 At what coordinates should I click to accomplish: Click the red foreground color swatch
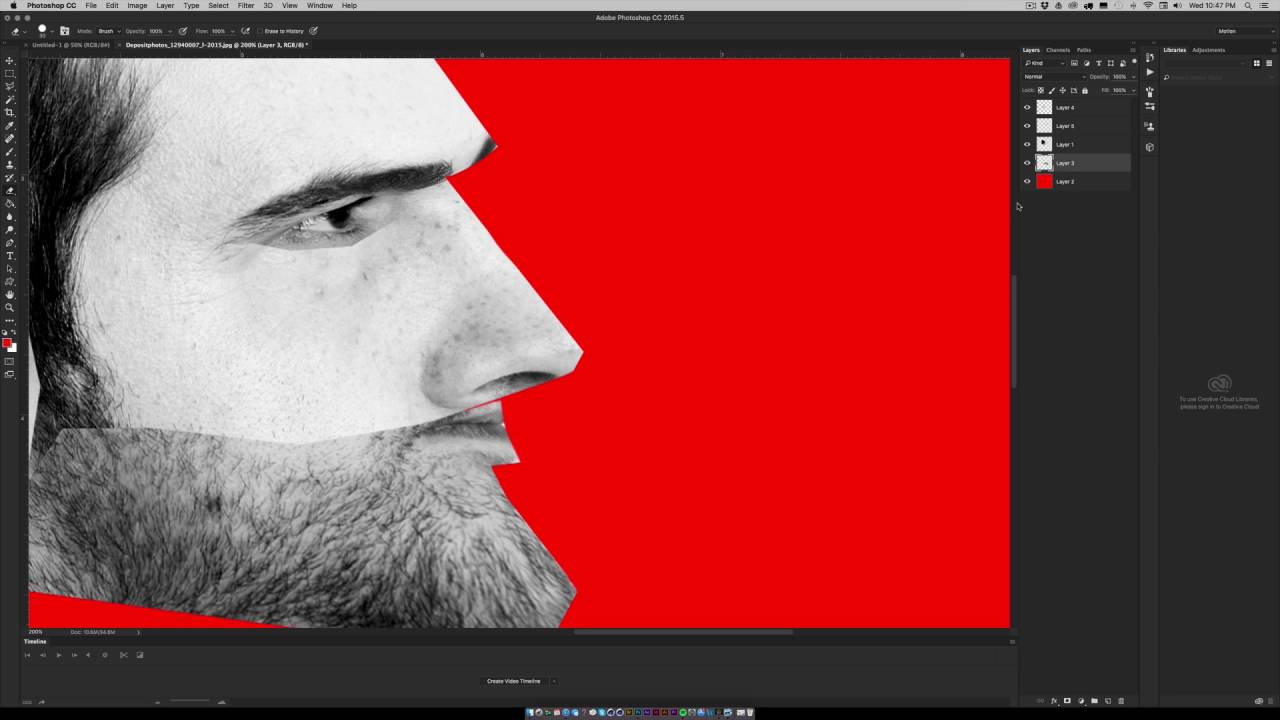point(7,343)
